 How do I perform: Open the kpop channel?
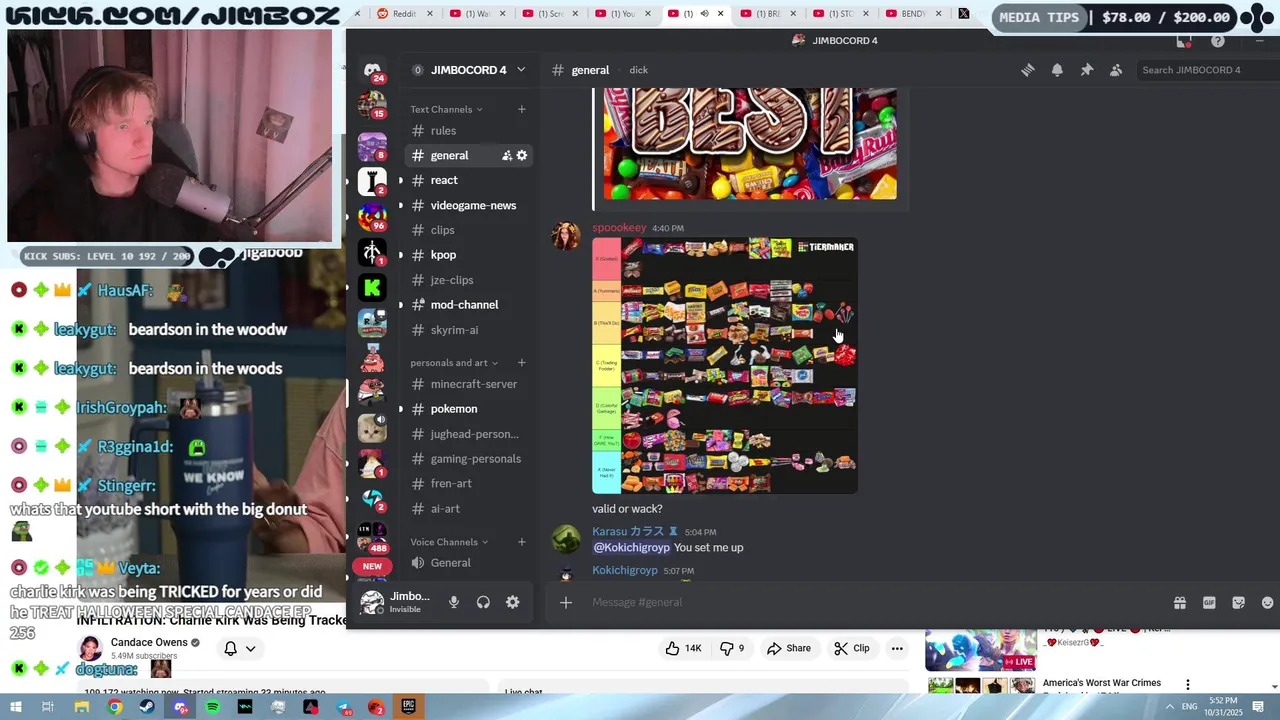[x=469, y=255]
